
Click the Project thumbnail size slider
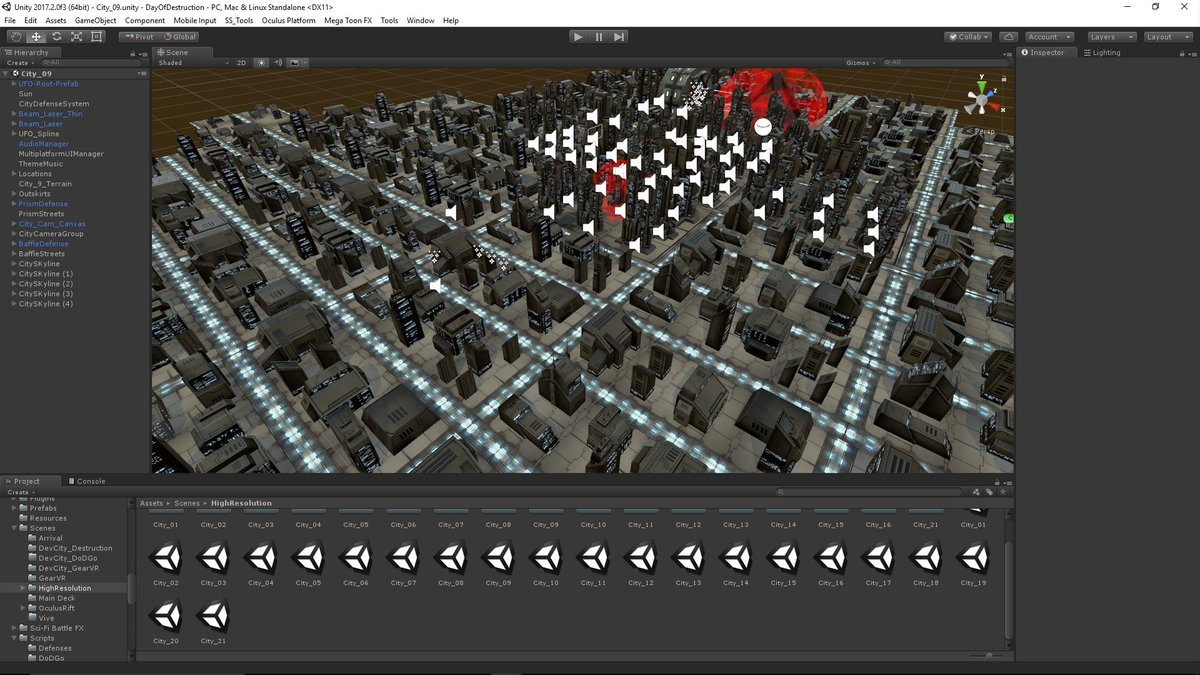coord(988,656)
